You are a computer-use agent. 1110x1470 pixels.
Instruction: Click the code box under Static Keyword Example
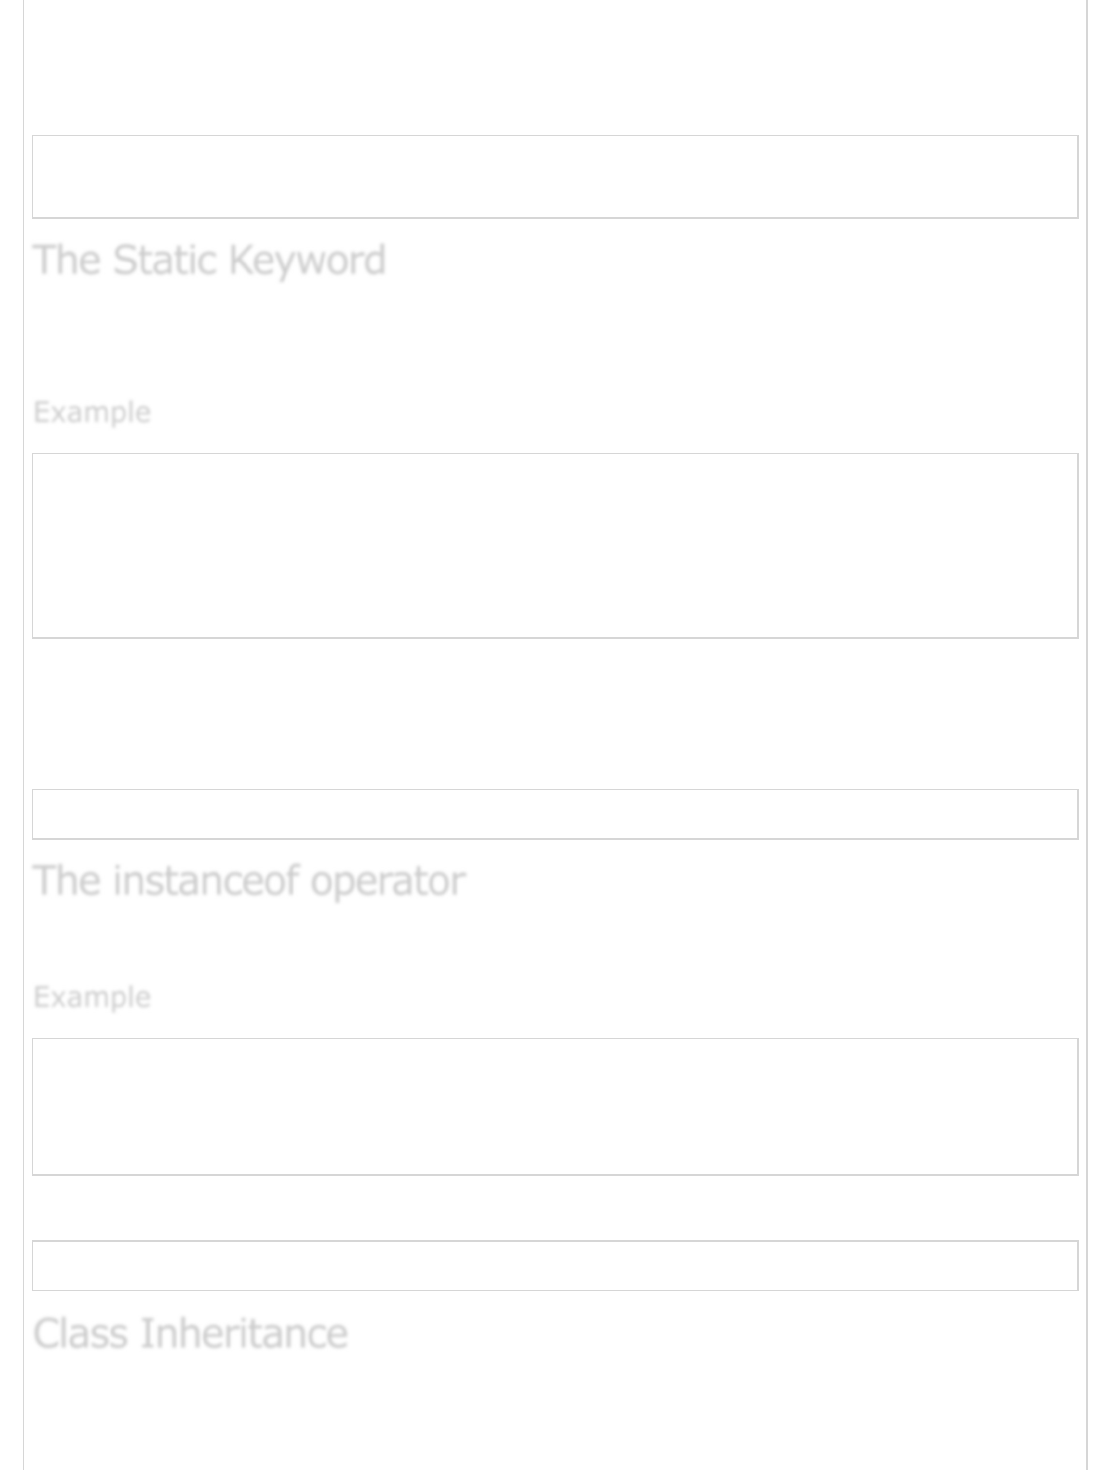pyautogui.click(x=555, y=545)
